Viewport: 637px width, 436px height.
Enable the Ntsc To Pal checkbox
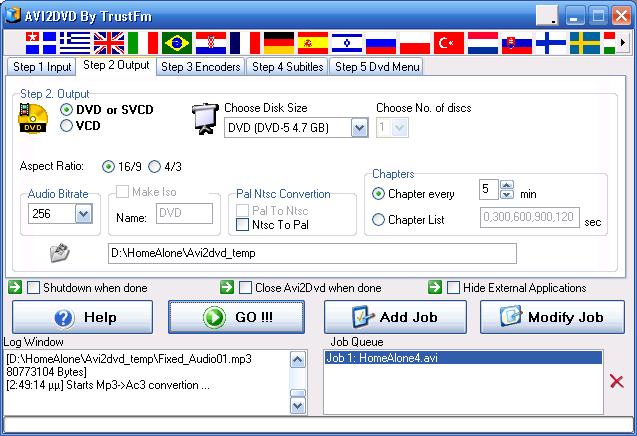[242, 224]
